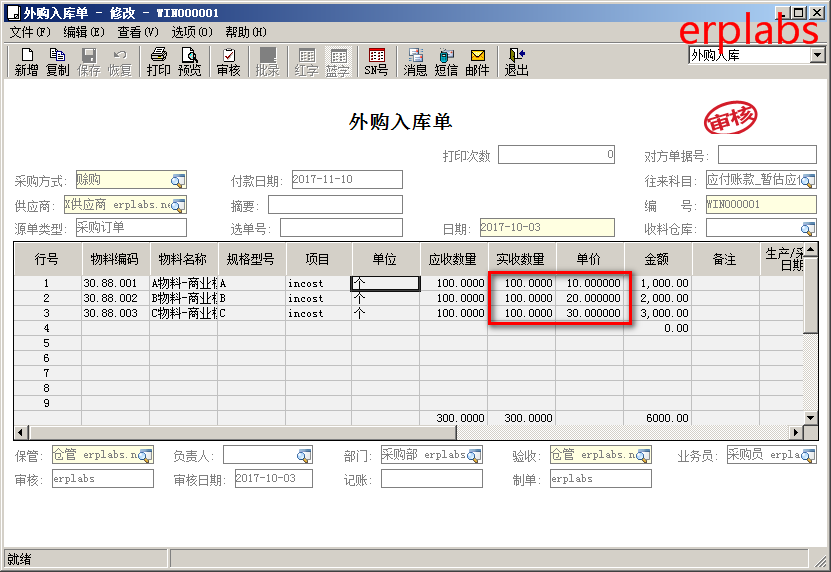Open lookup for 验收 field
The width and height of the screenshot is (831, 572).
coord(643,455)
